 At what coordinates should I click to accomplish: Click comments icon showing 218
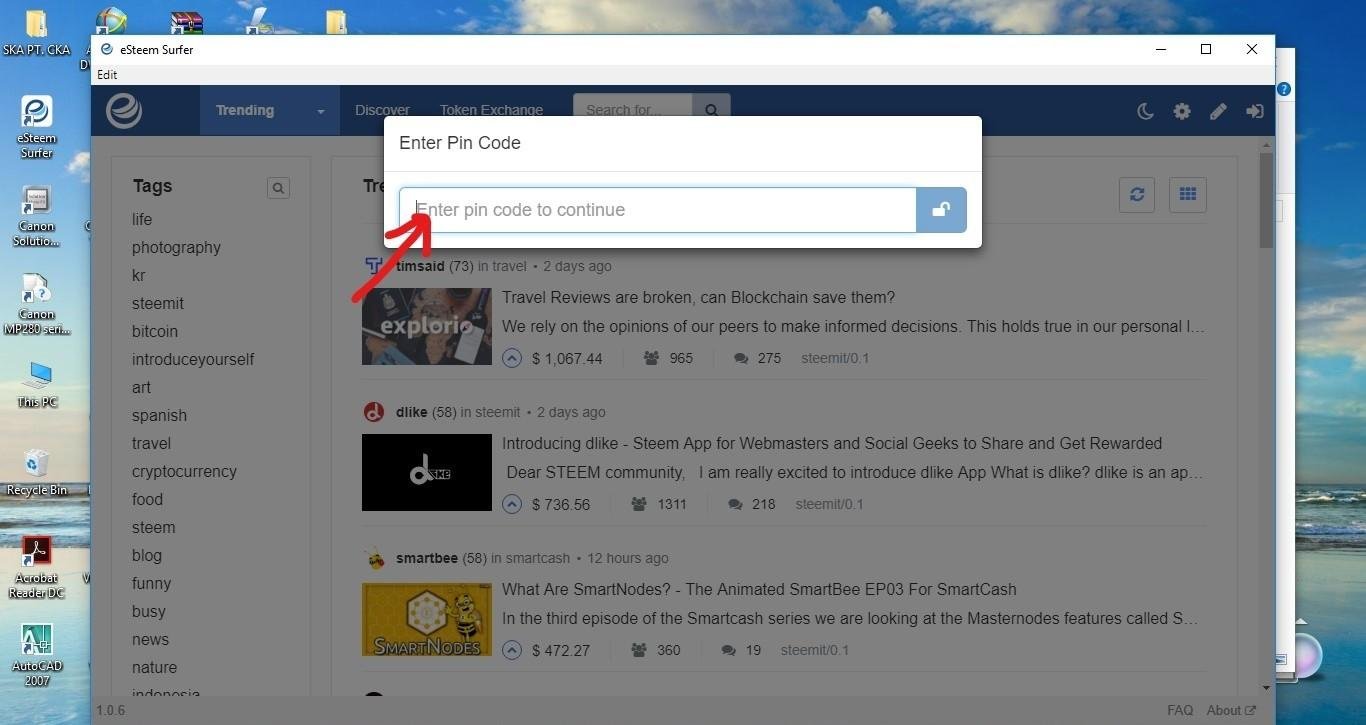pyautogui.click(x=735, y=504)
